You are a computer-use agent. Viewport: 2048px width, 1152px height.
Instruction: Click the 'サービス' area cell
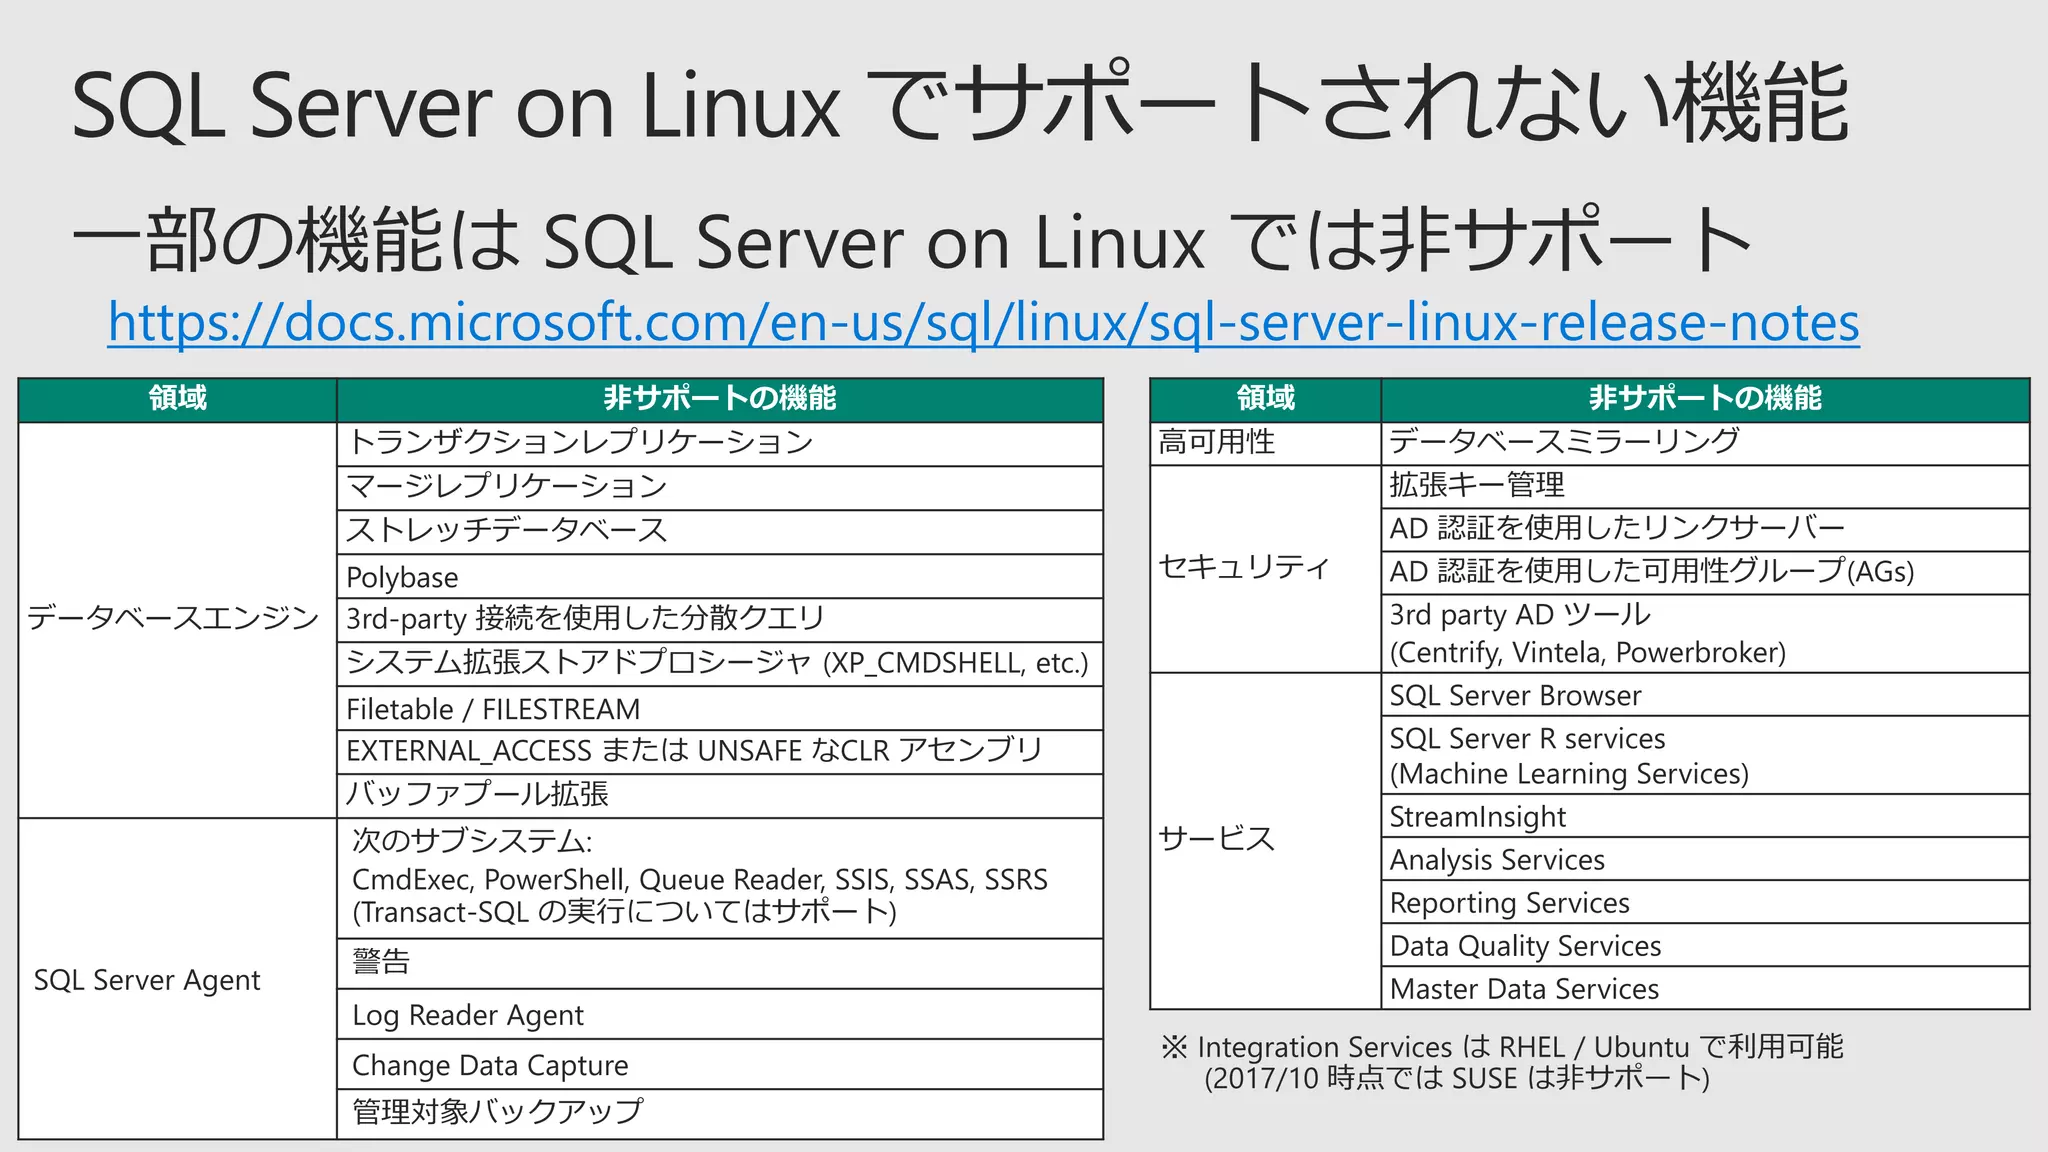(x=1266, y=841)
